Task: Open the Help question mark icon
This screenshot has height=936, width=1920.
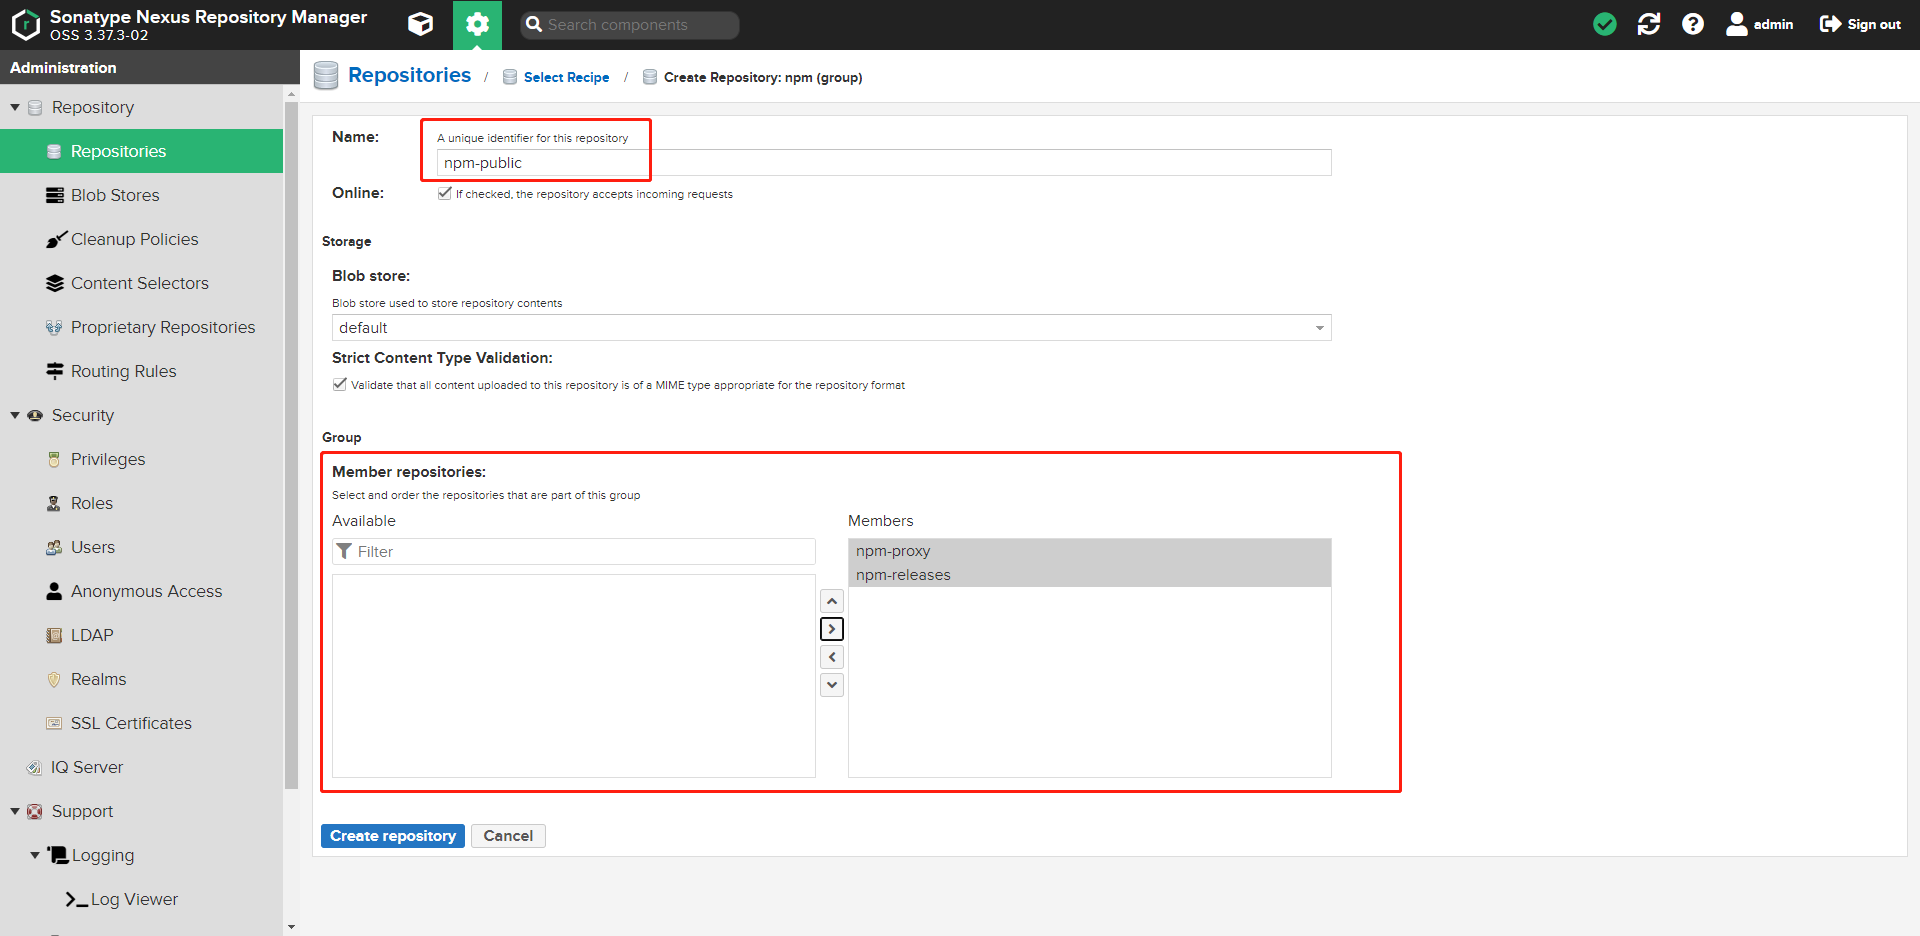Action: [x=1692, y=24]
